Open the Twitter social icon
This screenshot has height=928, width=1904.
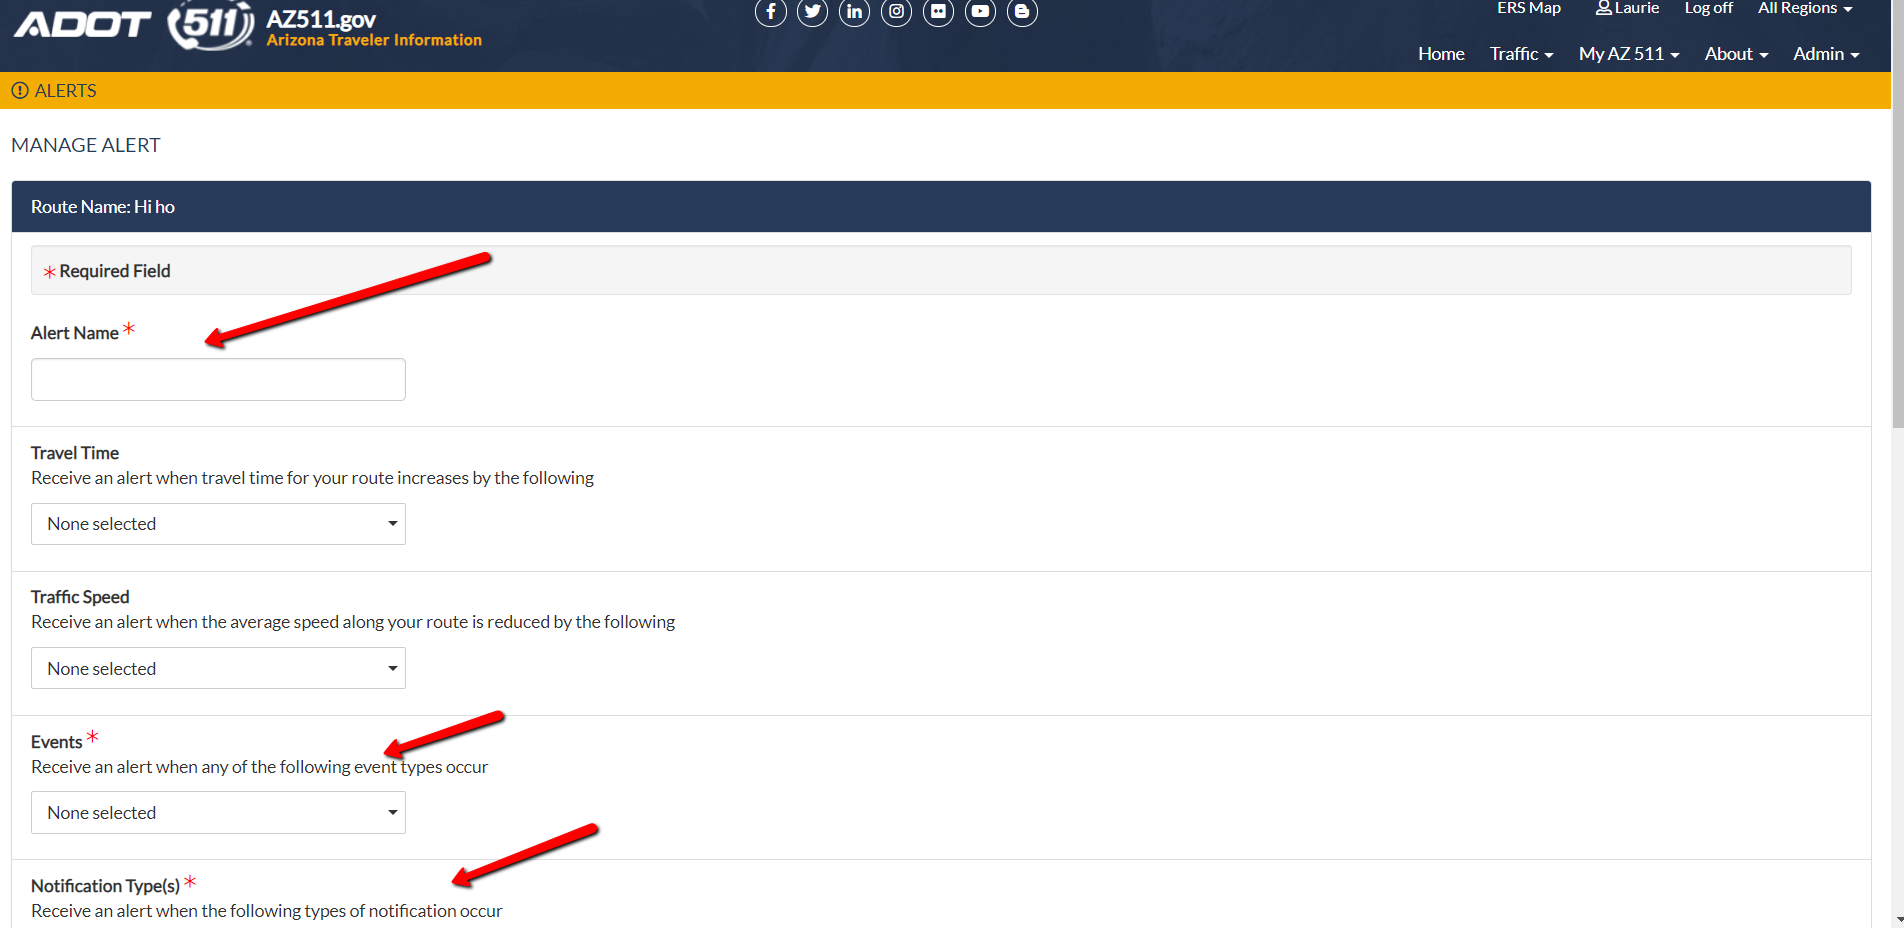(x=812, y=12)
